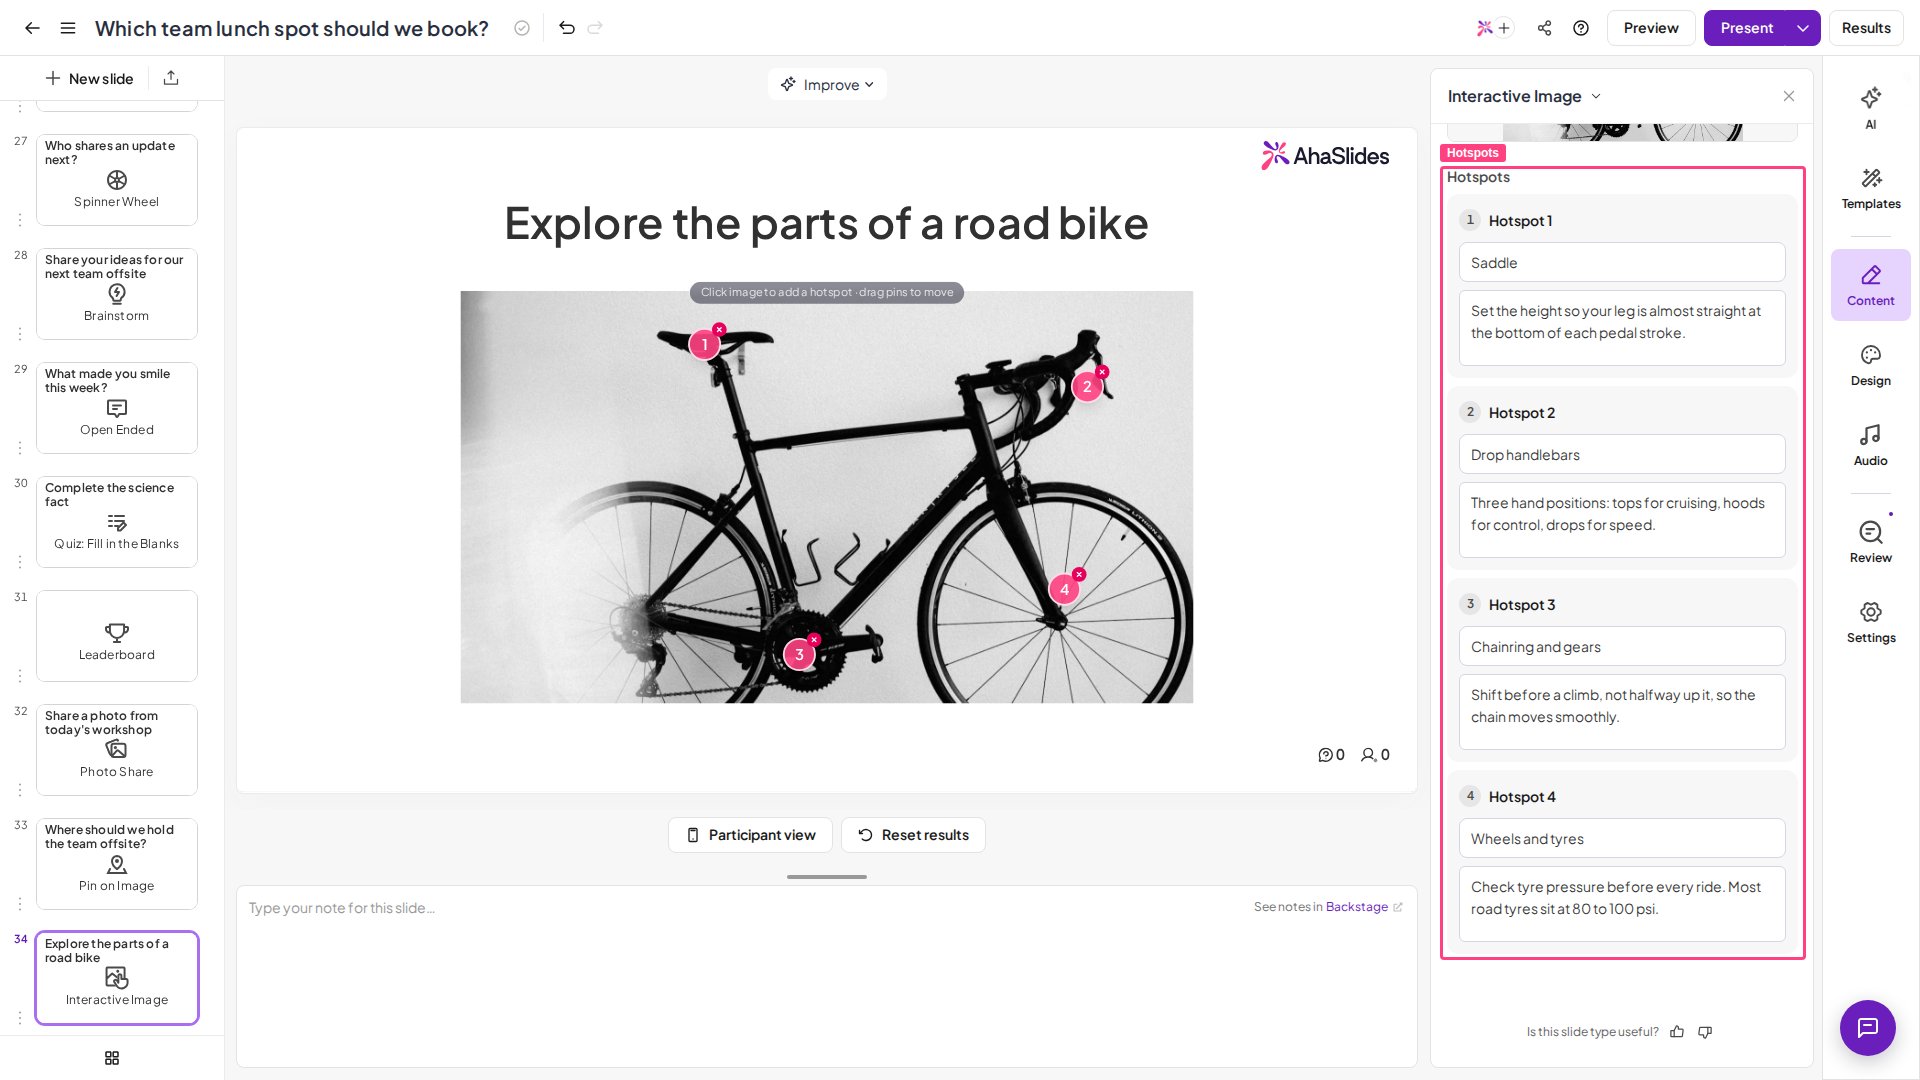Remove hotspot pin 1 with its x
This screenshot has width=1920, height=1080.
[719, 329]
